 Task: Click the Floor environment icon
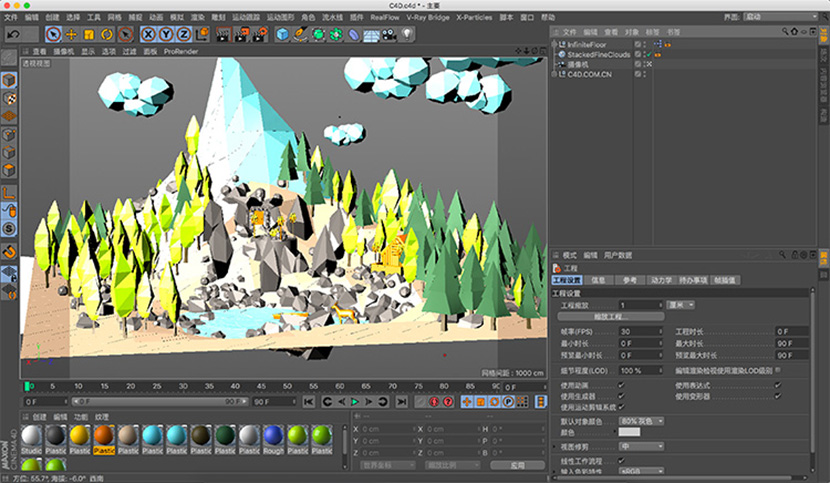click(371, 34)
